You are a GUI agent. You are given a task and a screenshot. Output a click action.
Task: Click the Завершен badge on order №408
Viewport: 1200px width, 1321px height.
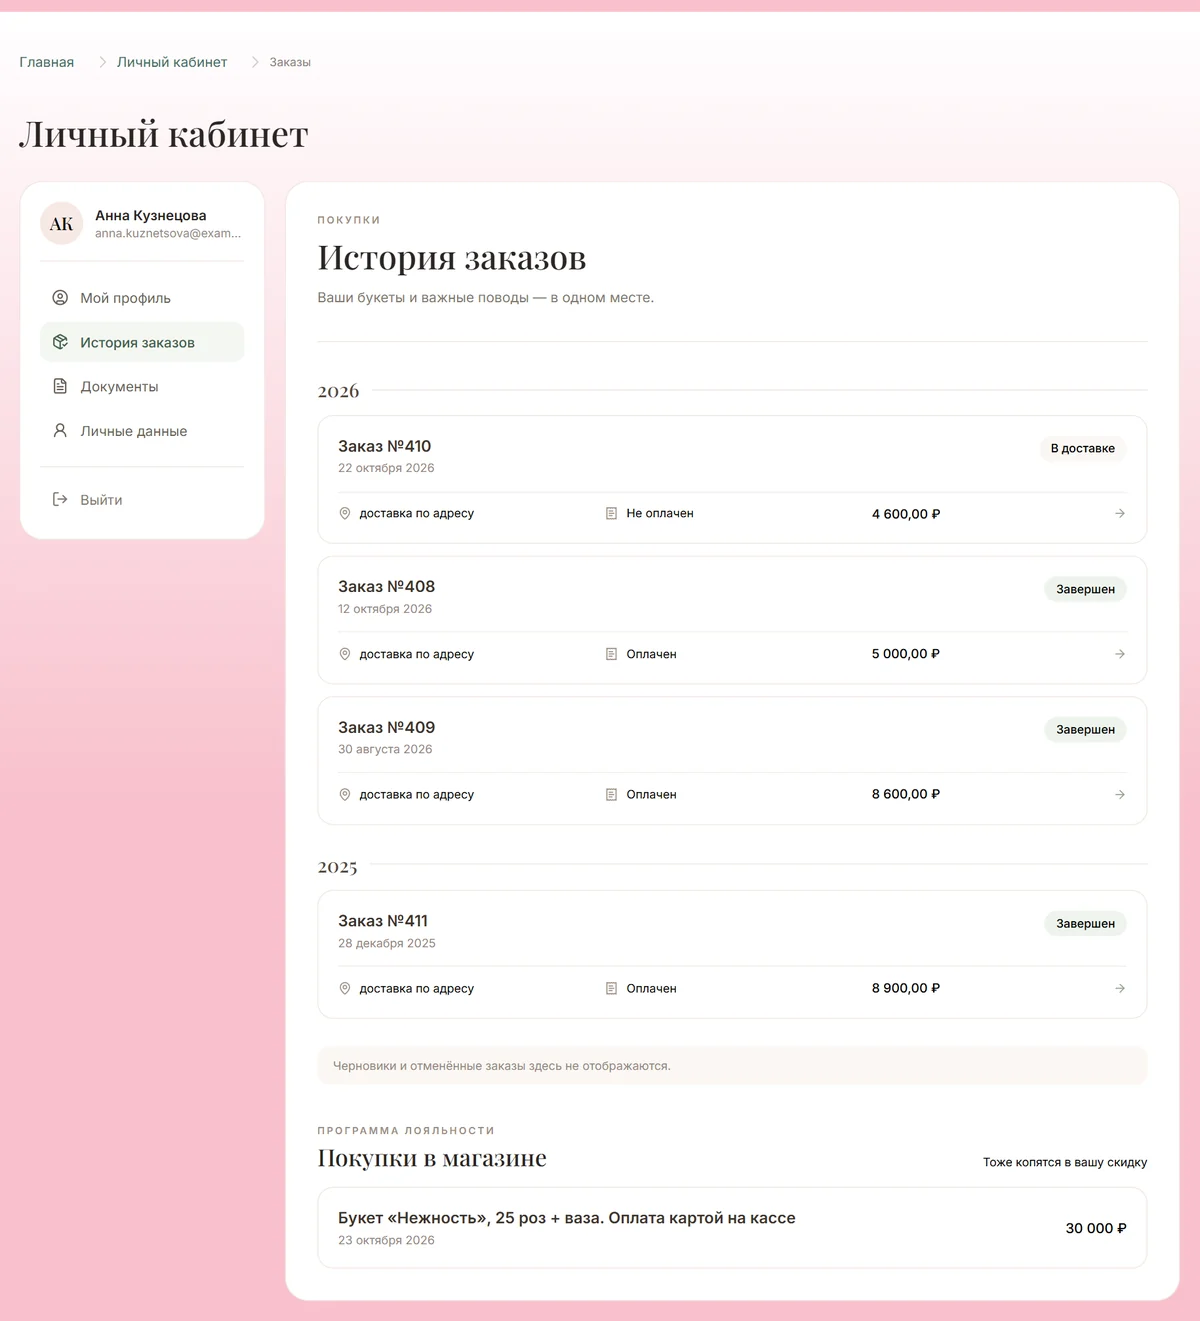click(x=1086, y=589)
